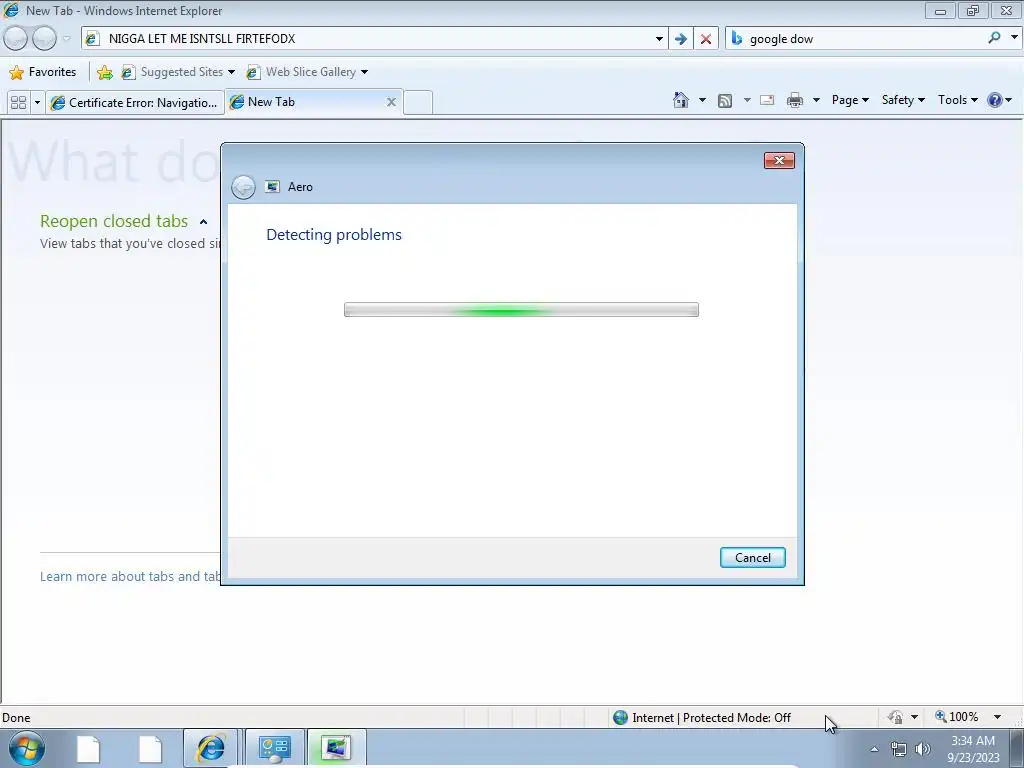Click the Control Panel taskbar icon

[274, 748]
